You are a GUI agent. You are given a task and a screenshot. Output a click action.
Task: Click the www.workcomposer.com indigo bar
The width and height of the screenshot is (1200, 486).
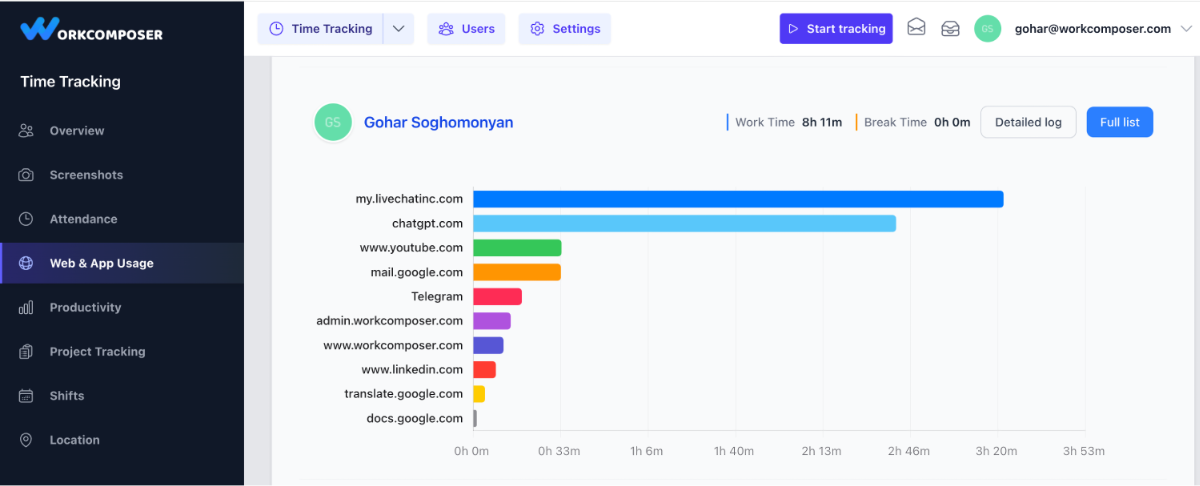488,345
